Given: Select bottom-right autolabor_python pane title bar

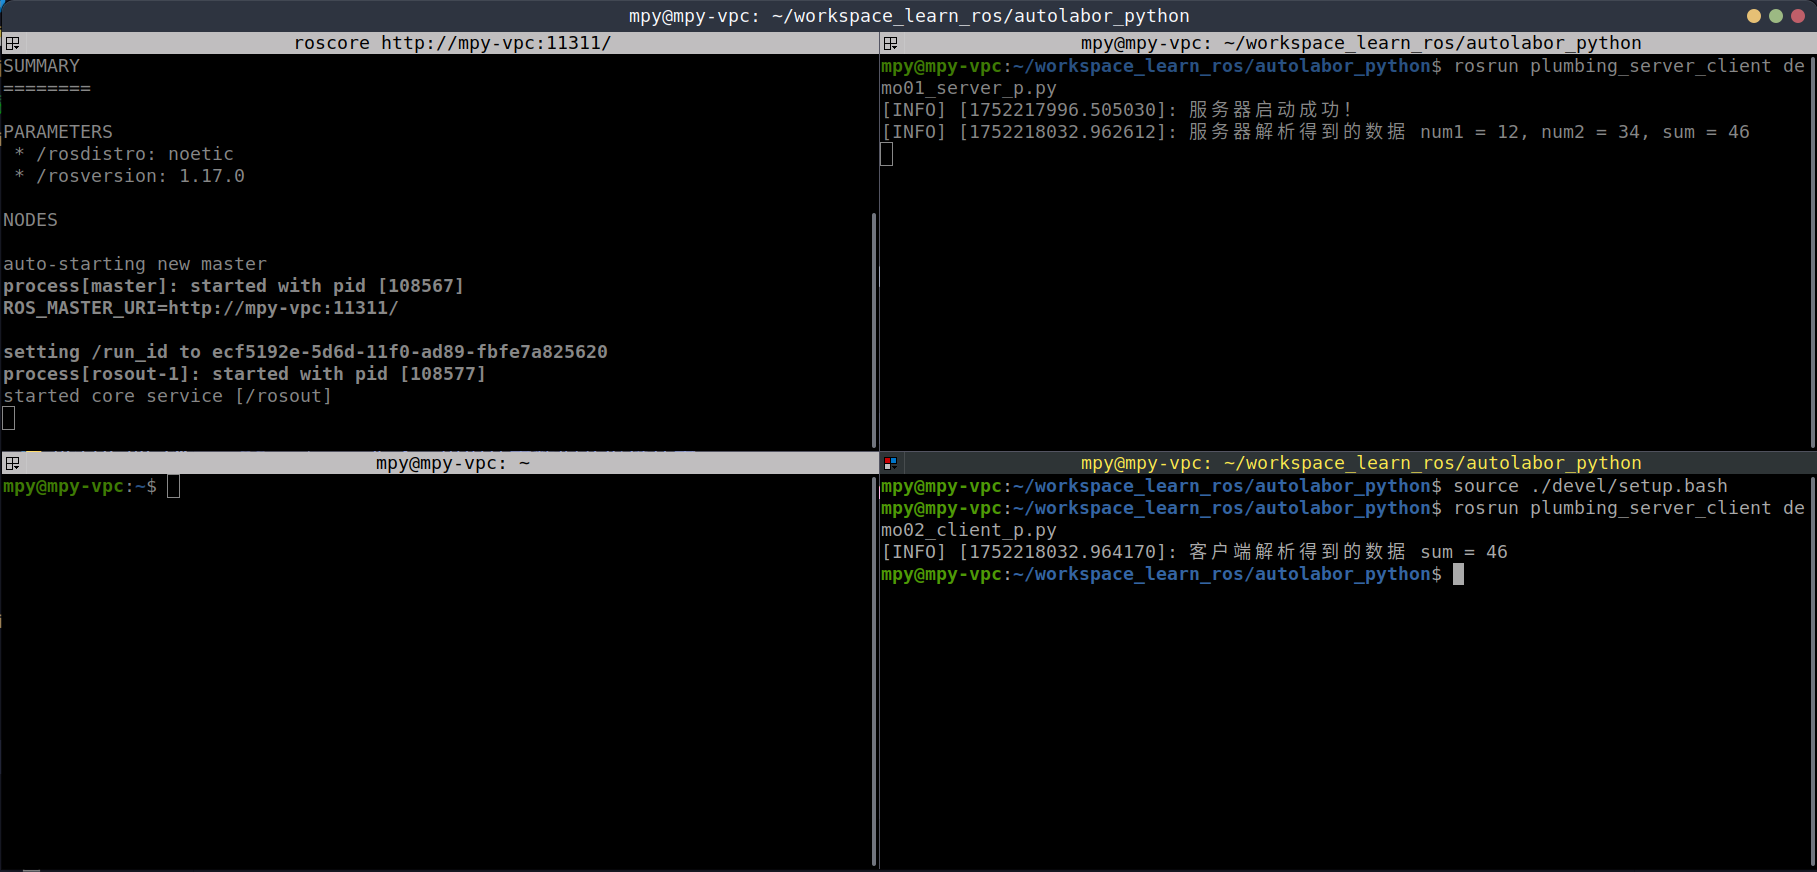Looking at the screenshot, I should pyautogui.click(x=1360, y=463).
